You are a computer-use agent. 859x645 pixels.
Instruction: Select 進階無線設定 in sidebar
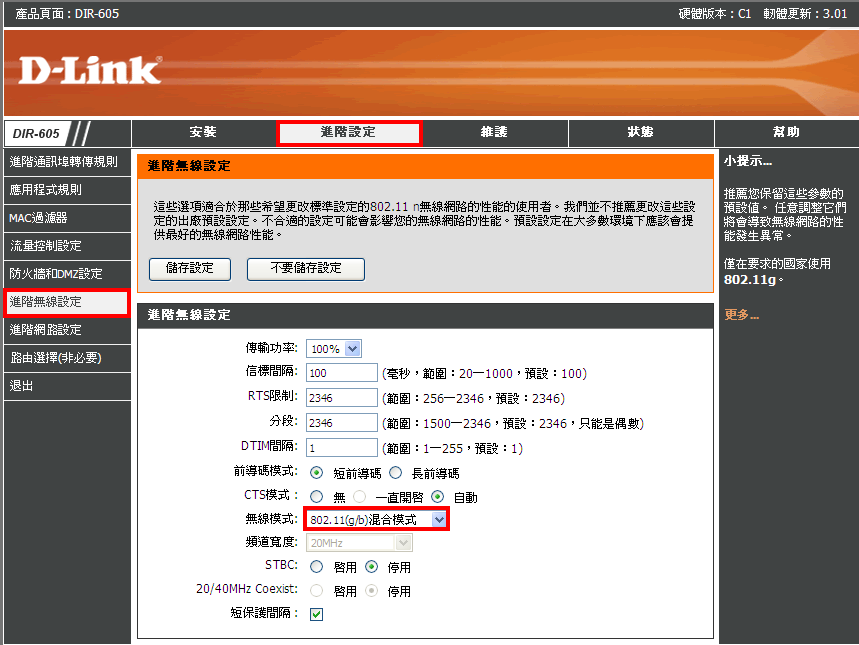(67, 302)
